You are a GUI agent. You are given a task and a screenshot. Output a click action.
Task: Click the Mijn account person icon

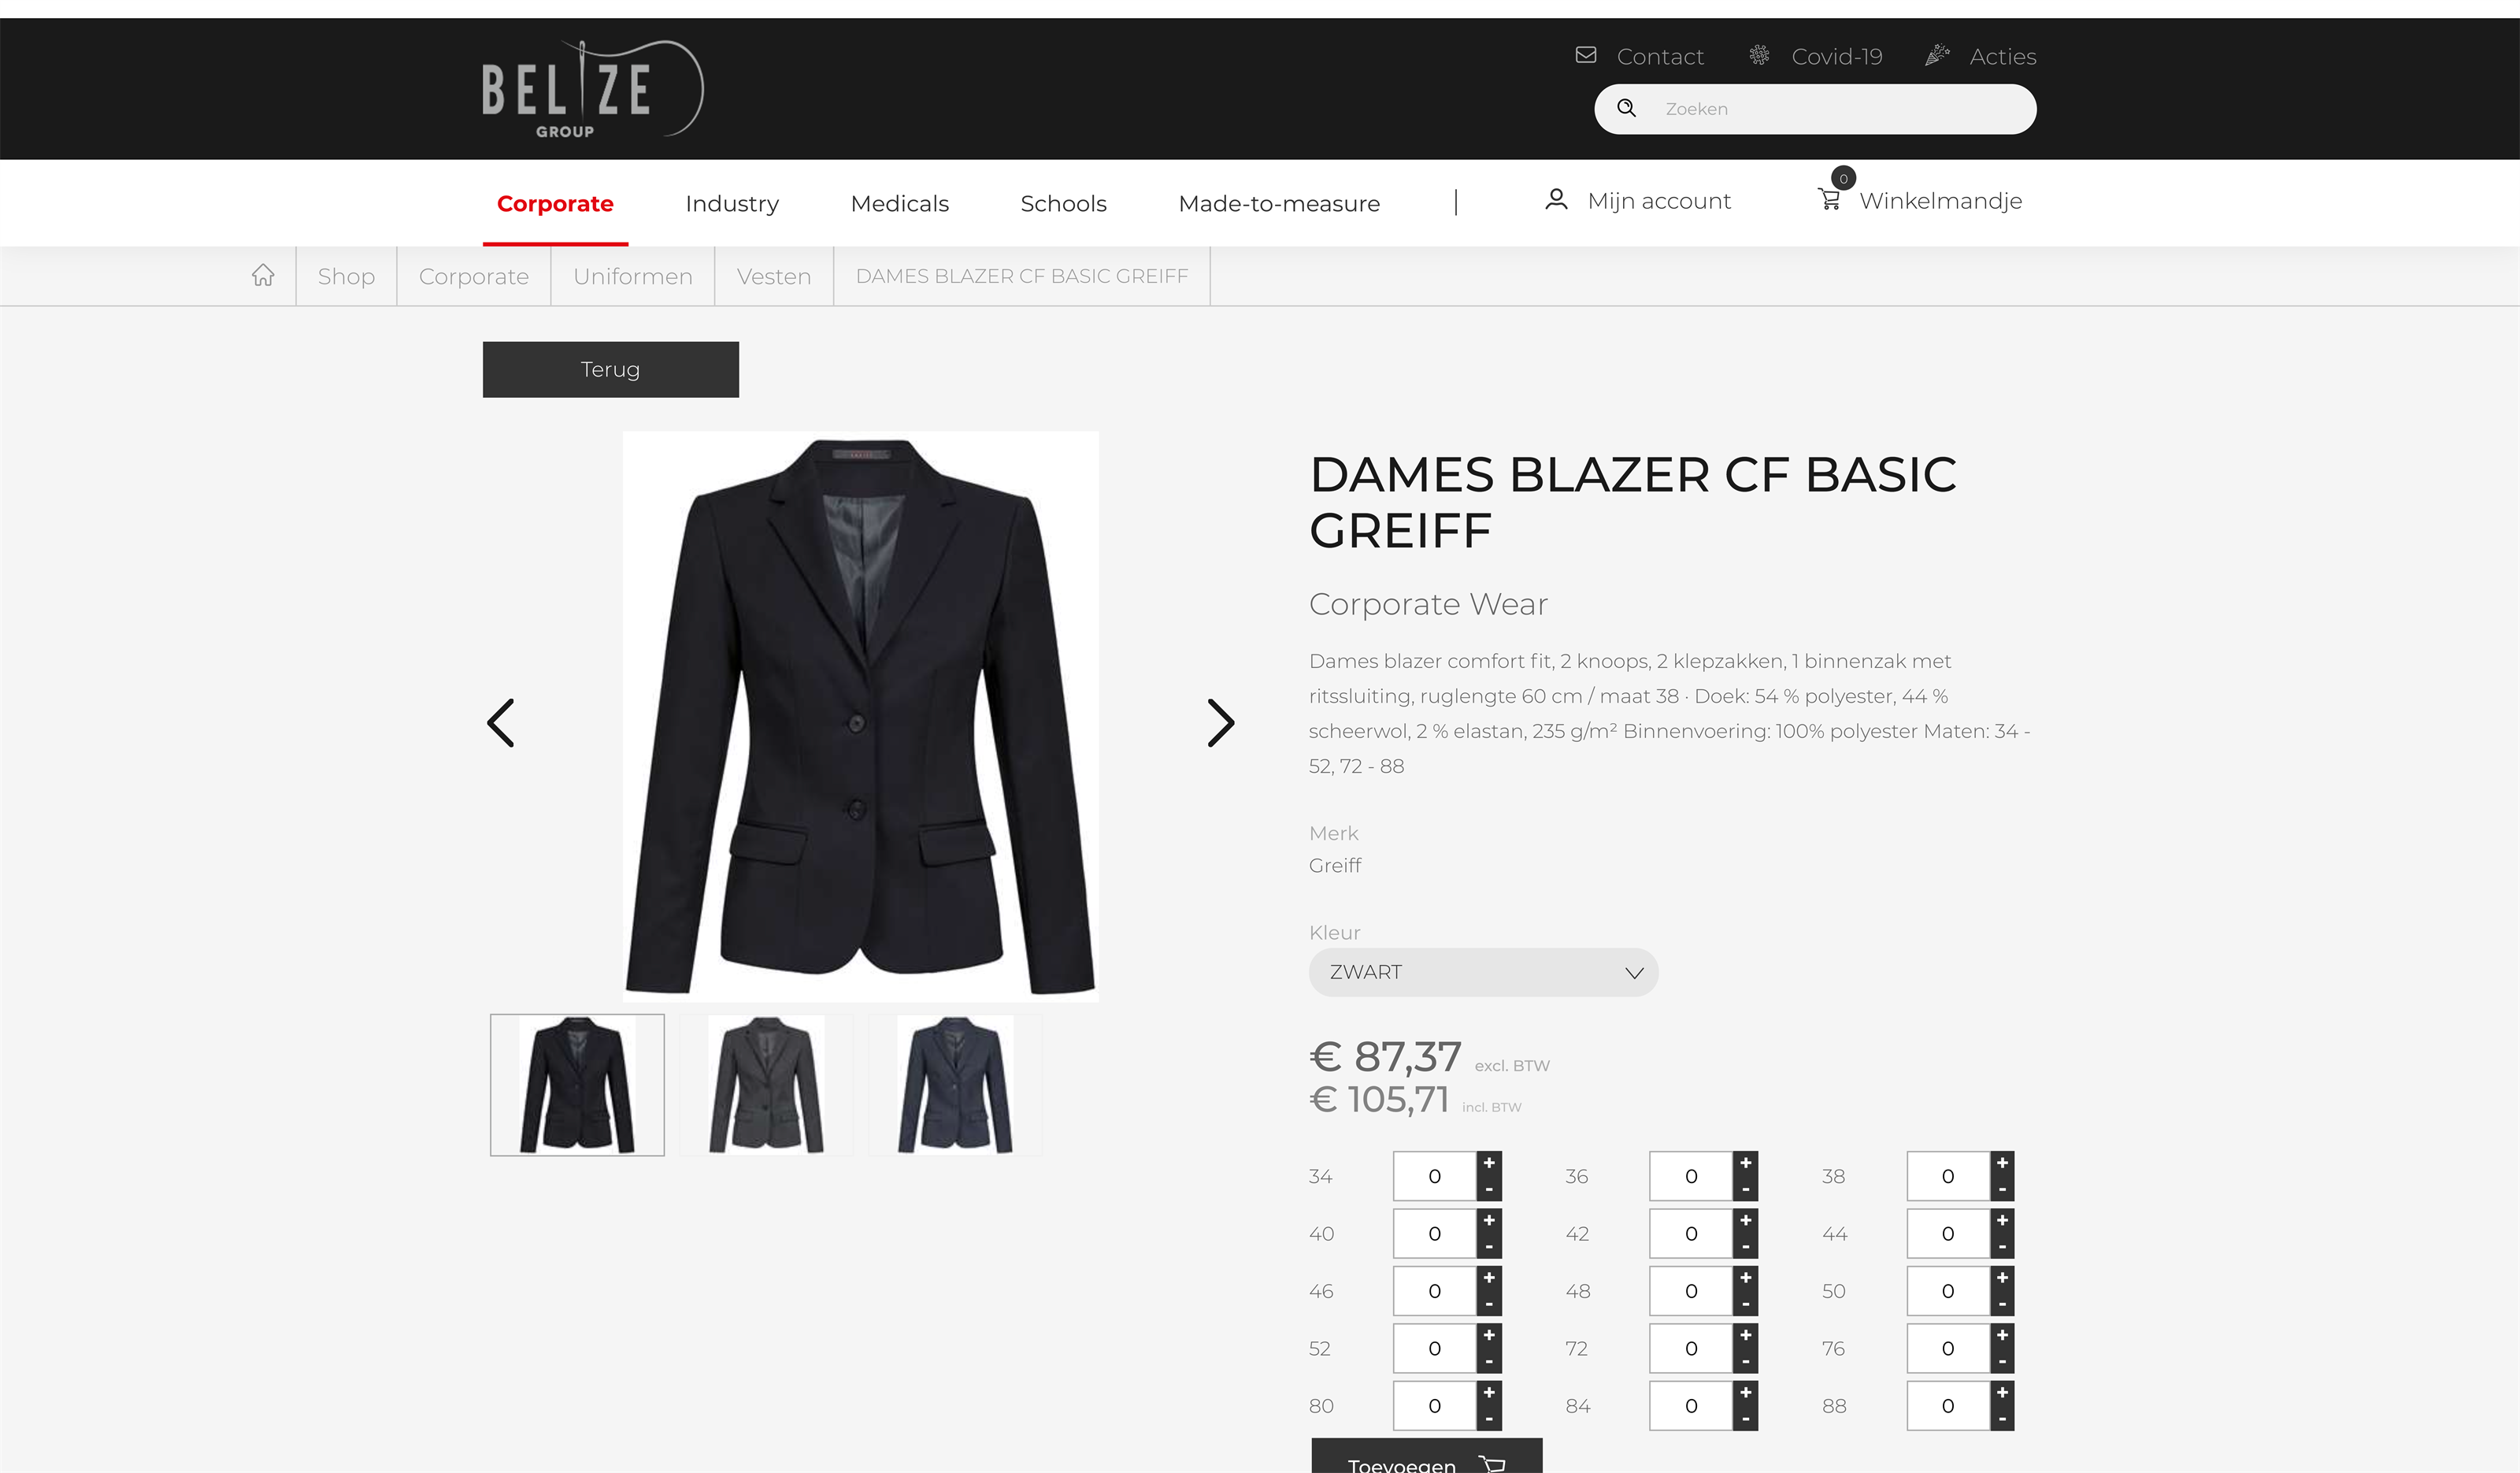pos(1556,199)
